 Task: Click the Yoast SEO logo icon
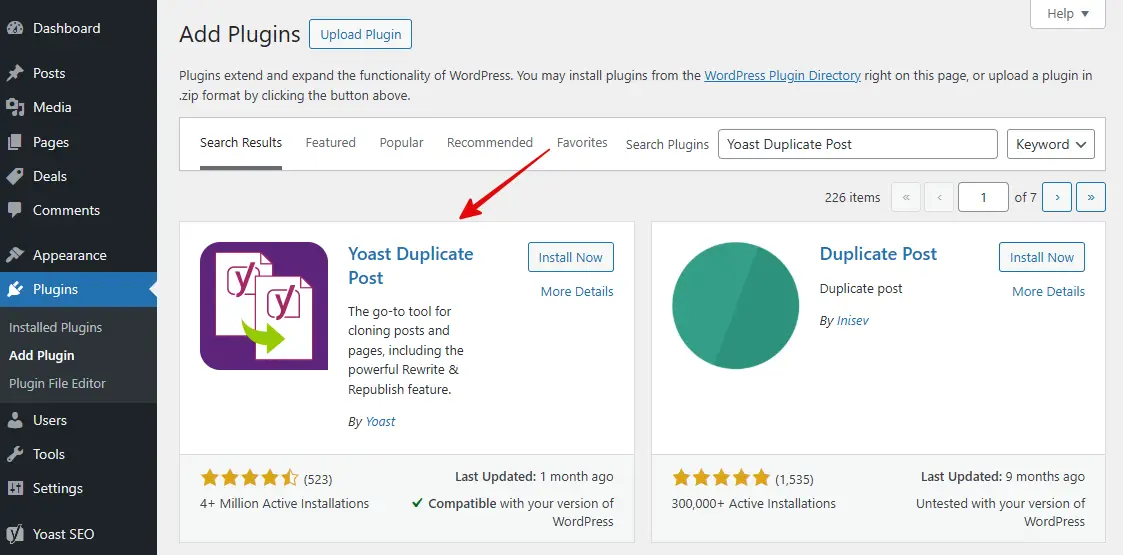(15, 534)
